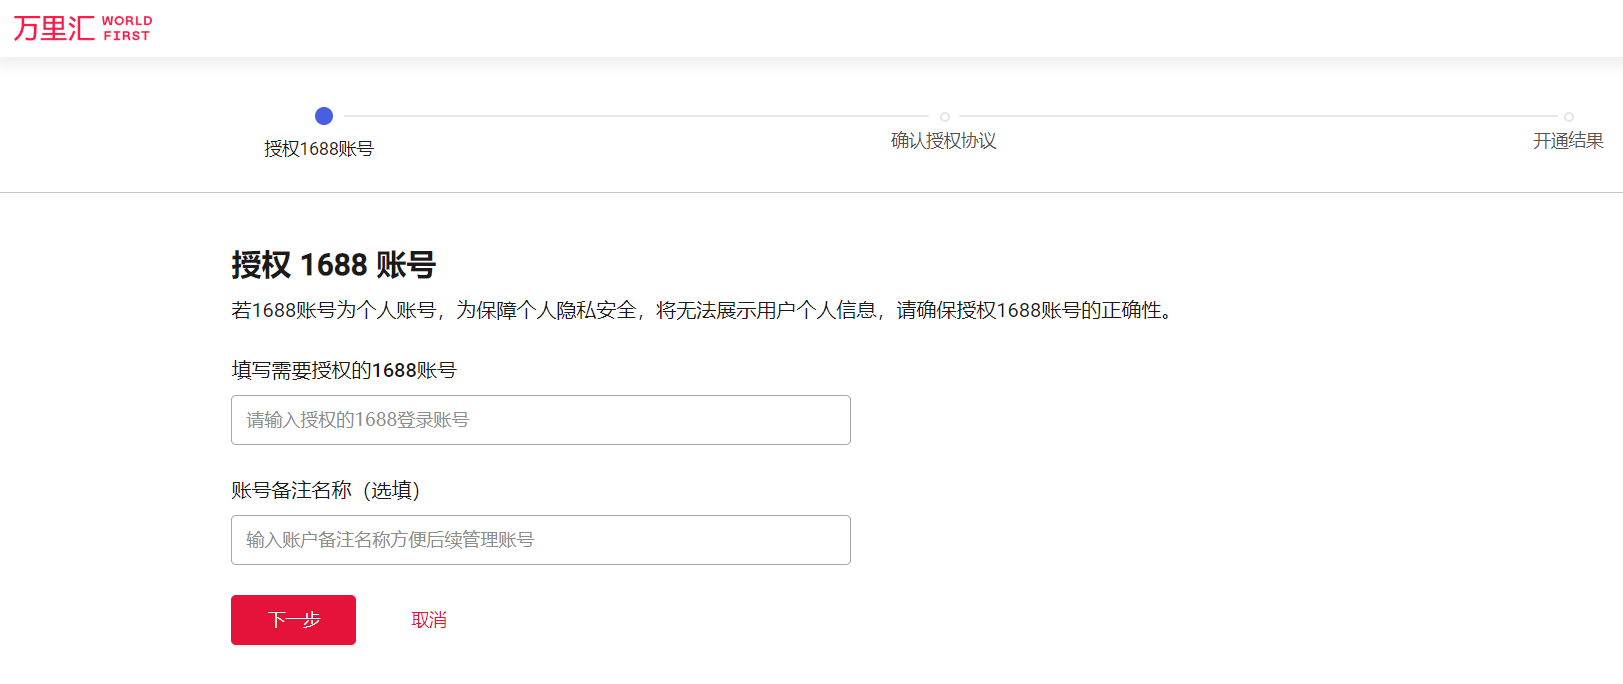1623x684 pixels.
Task: Click the second step circle marker
Action: click(x=945, y=117)
